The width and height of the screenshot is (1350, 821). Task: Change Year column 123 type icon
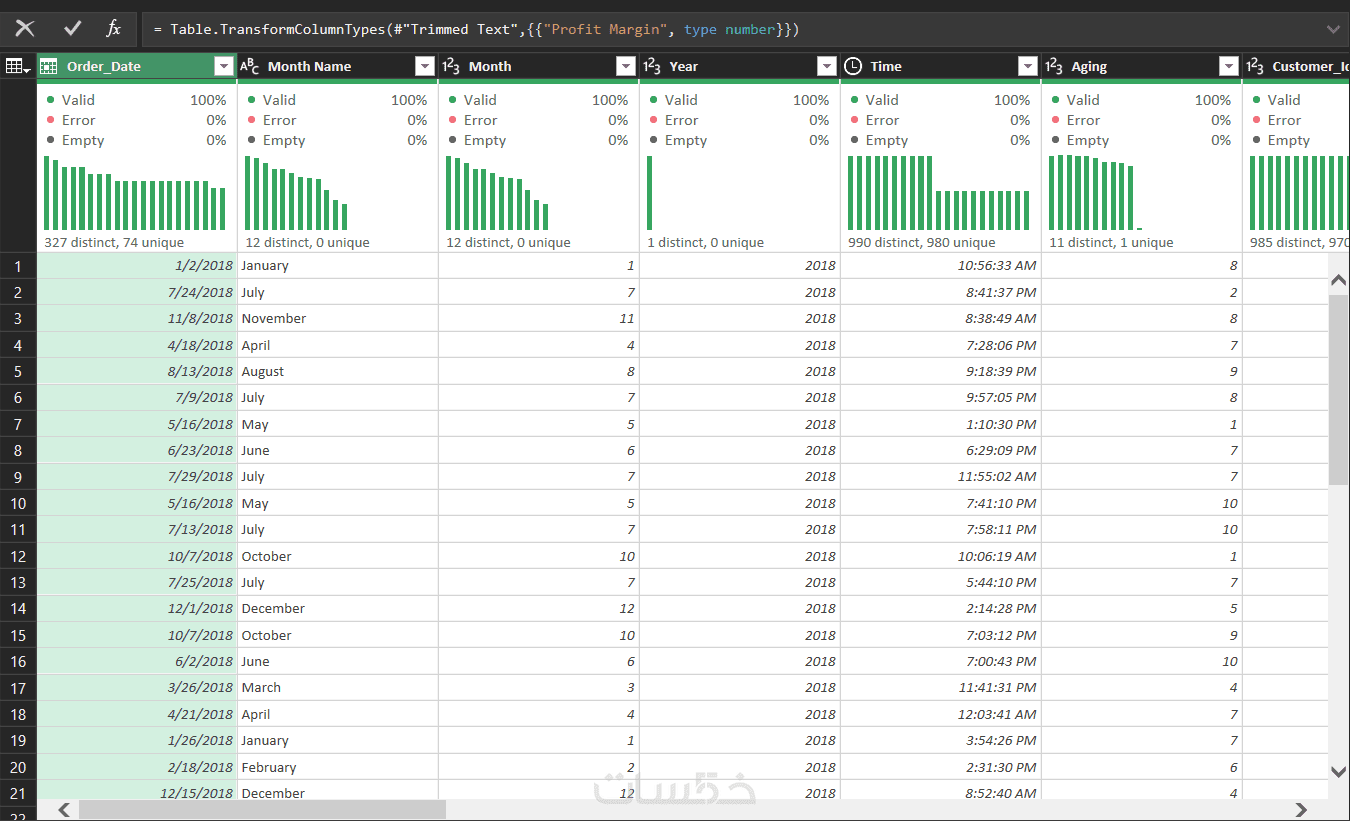click(652, 66)
